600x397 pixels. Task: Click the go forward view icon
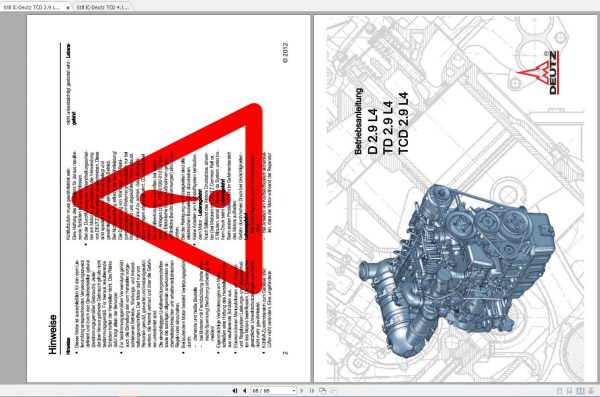point(333,391)
